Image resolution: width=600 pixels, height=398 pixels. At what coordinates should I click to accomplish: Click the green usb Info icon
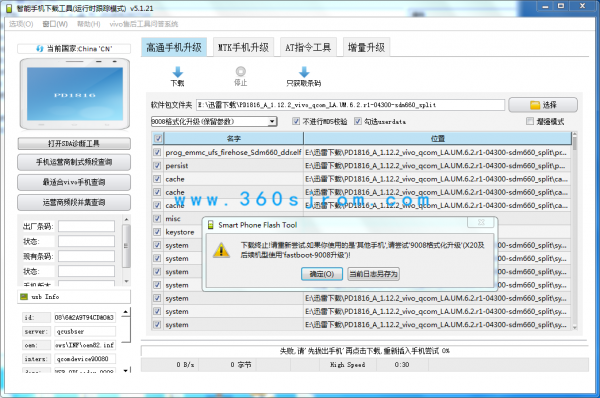(x=24, y=297)
